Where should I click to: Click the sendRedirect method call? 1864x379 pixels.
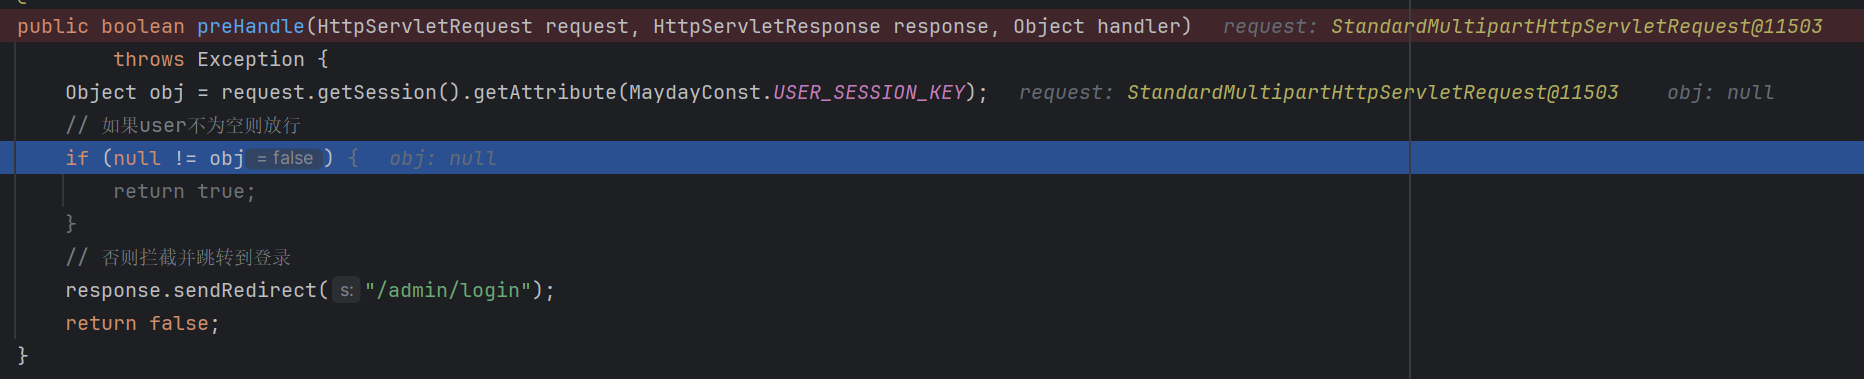245,291
